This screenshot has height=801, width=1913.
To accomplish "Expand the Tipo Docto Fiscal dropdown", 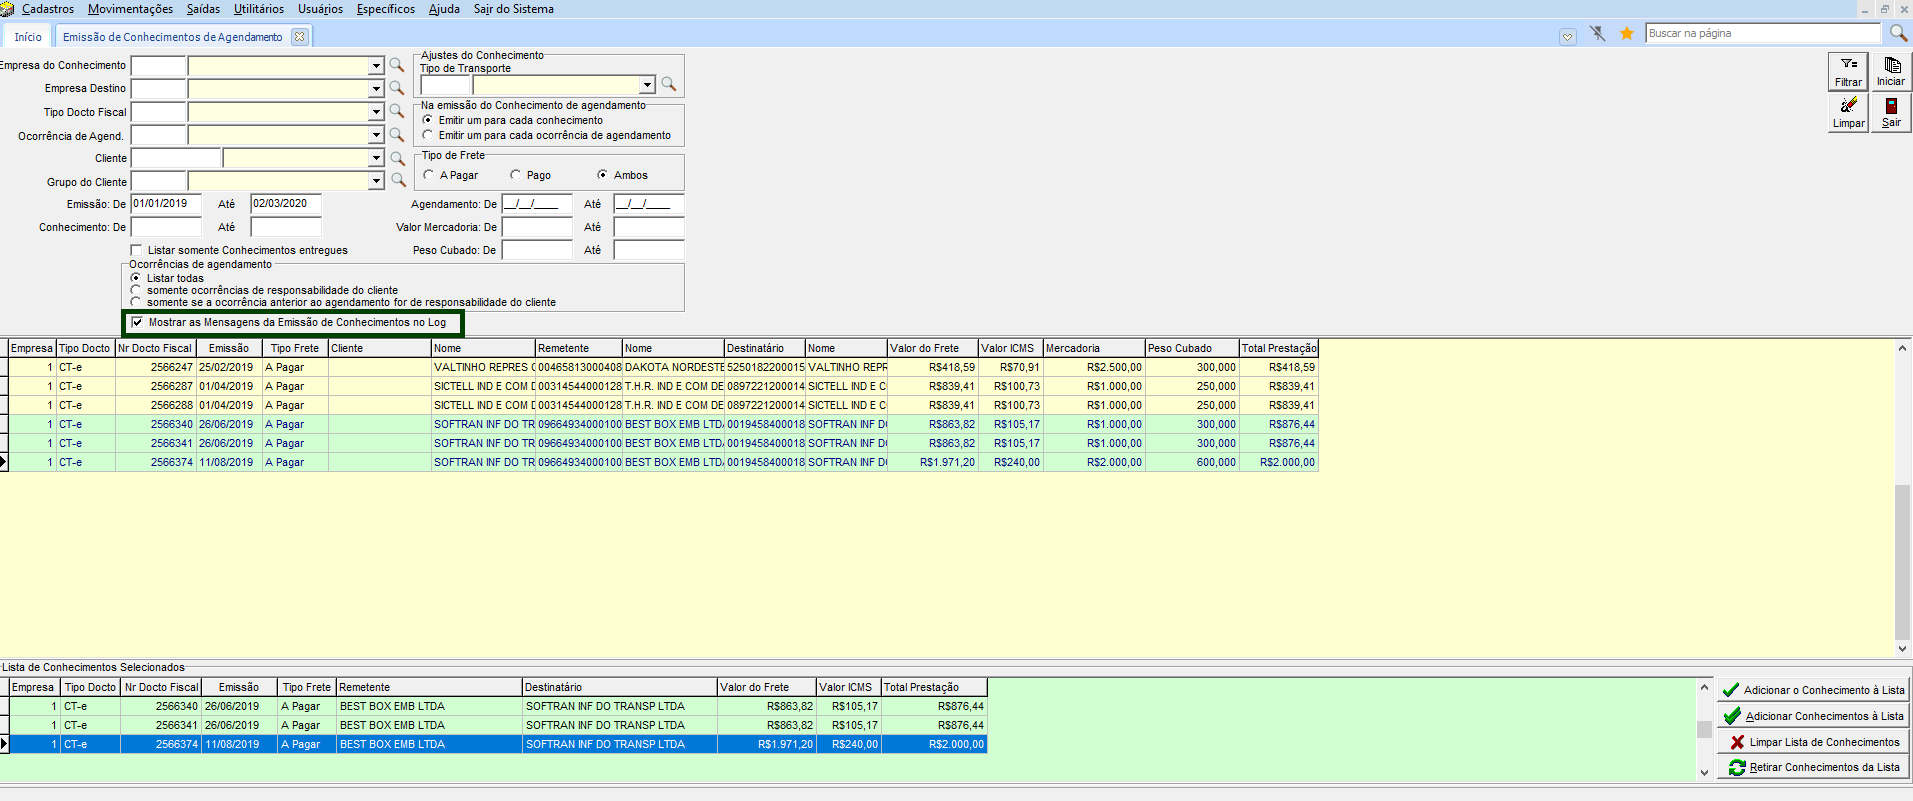I will click(376, 111).
